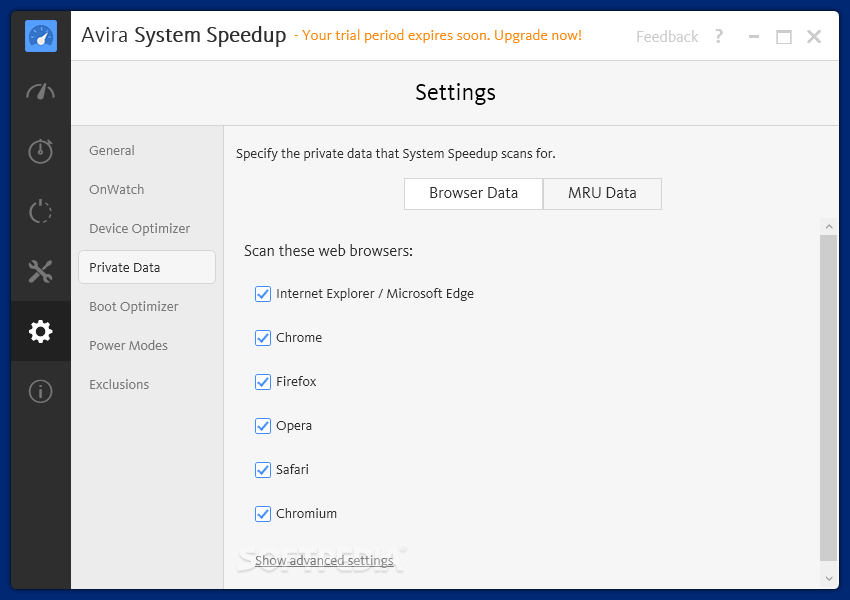Open the speedometer status sidebar icon

click(41, 92)
